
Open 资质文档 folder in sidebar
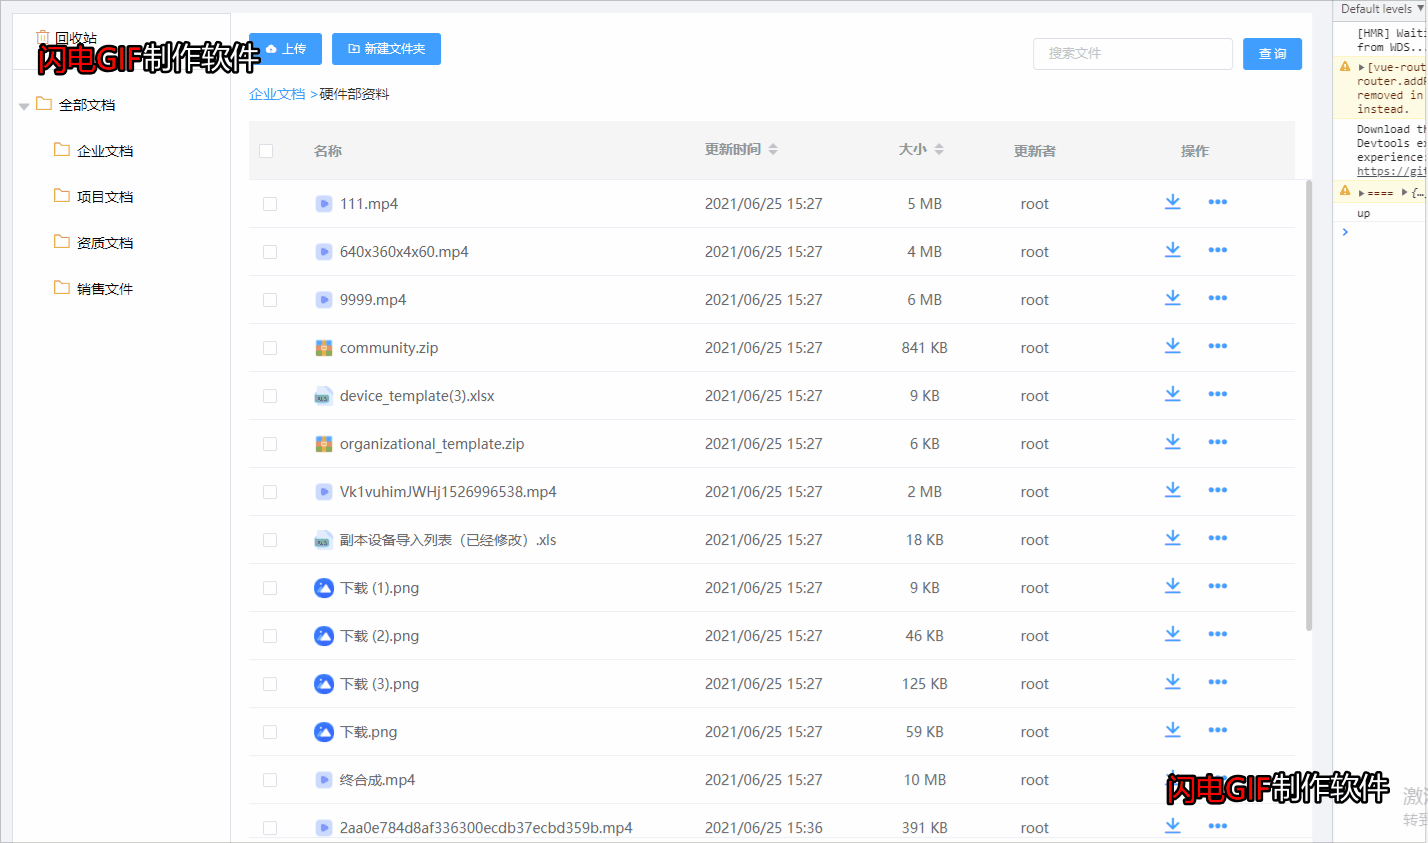[105, 243]
